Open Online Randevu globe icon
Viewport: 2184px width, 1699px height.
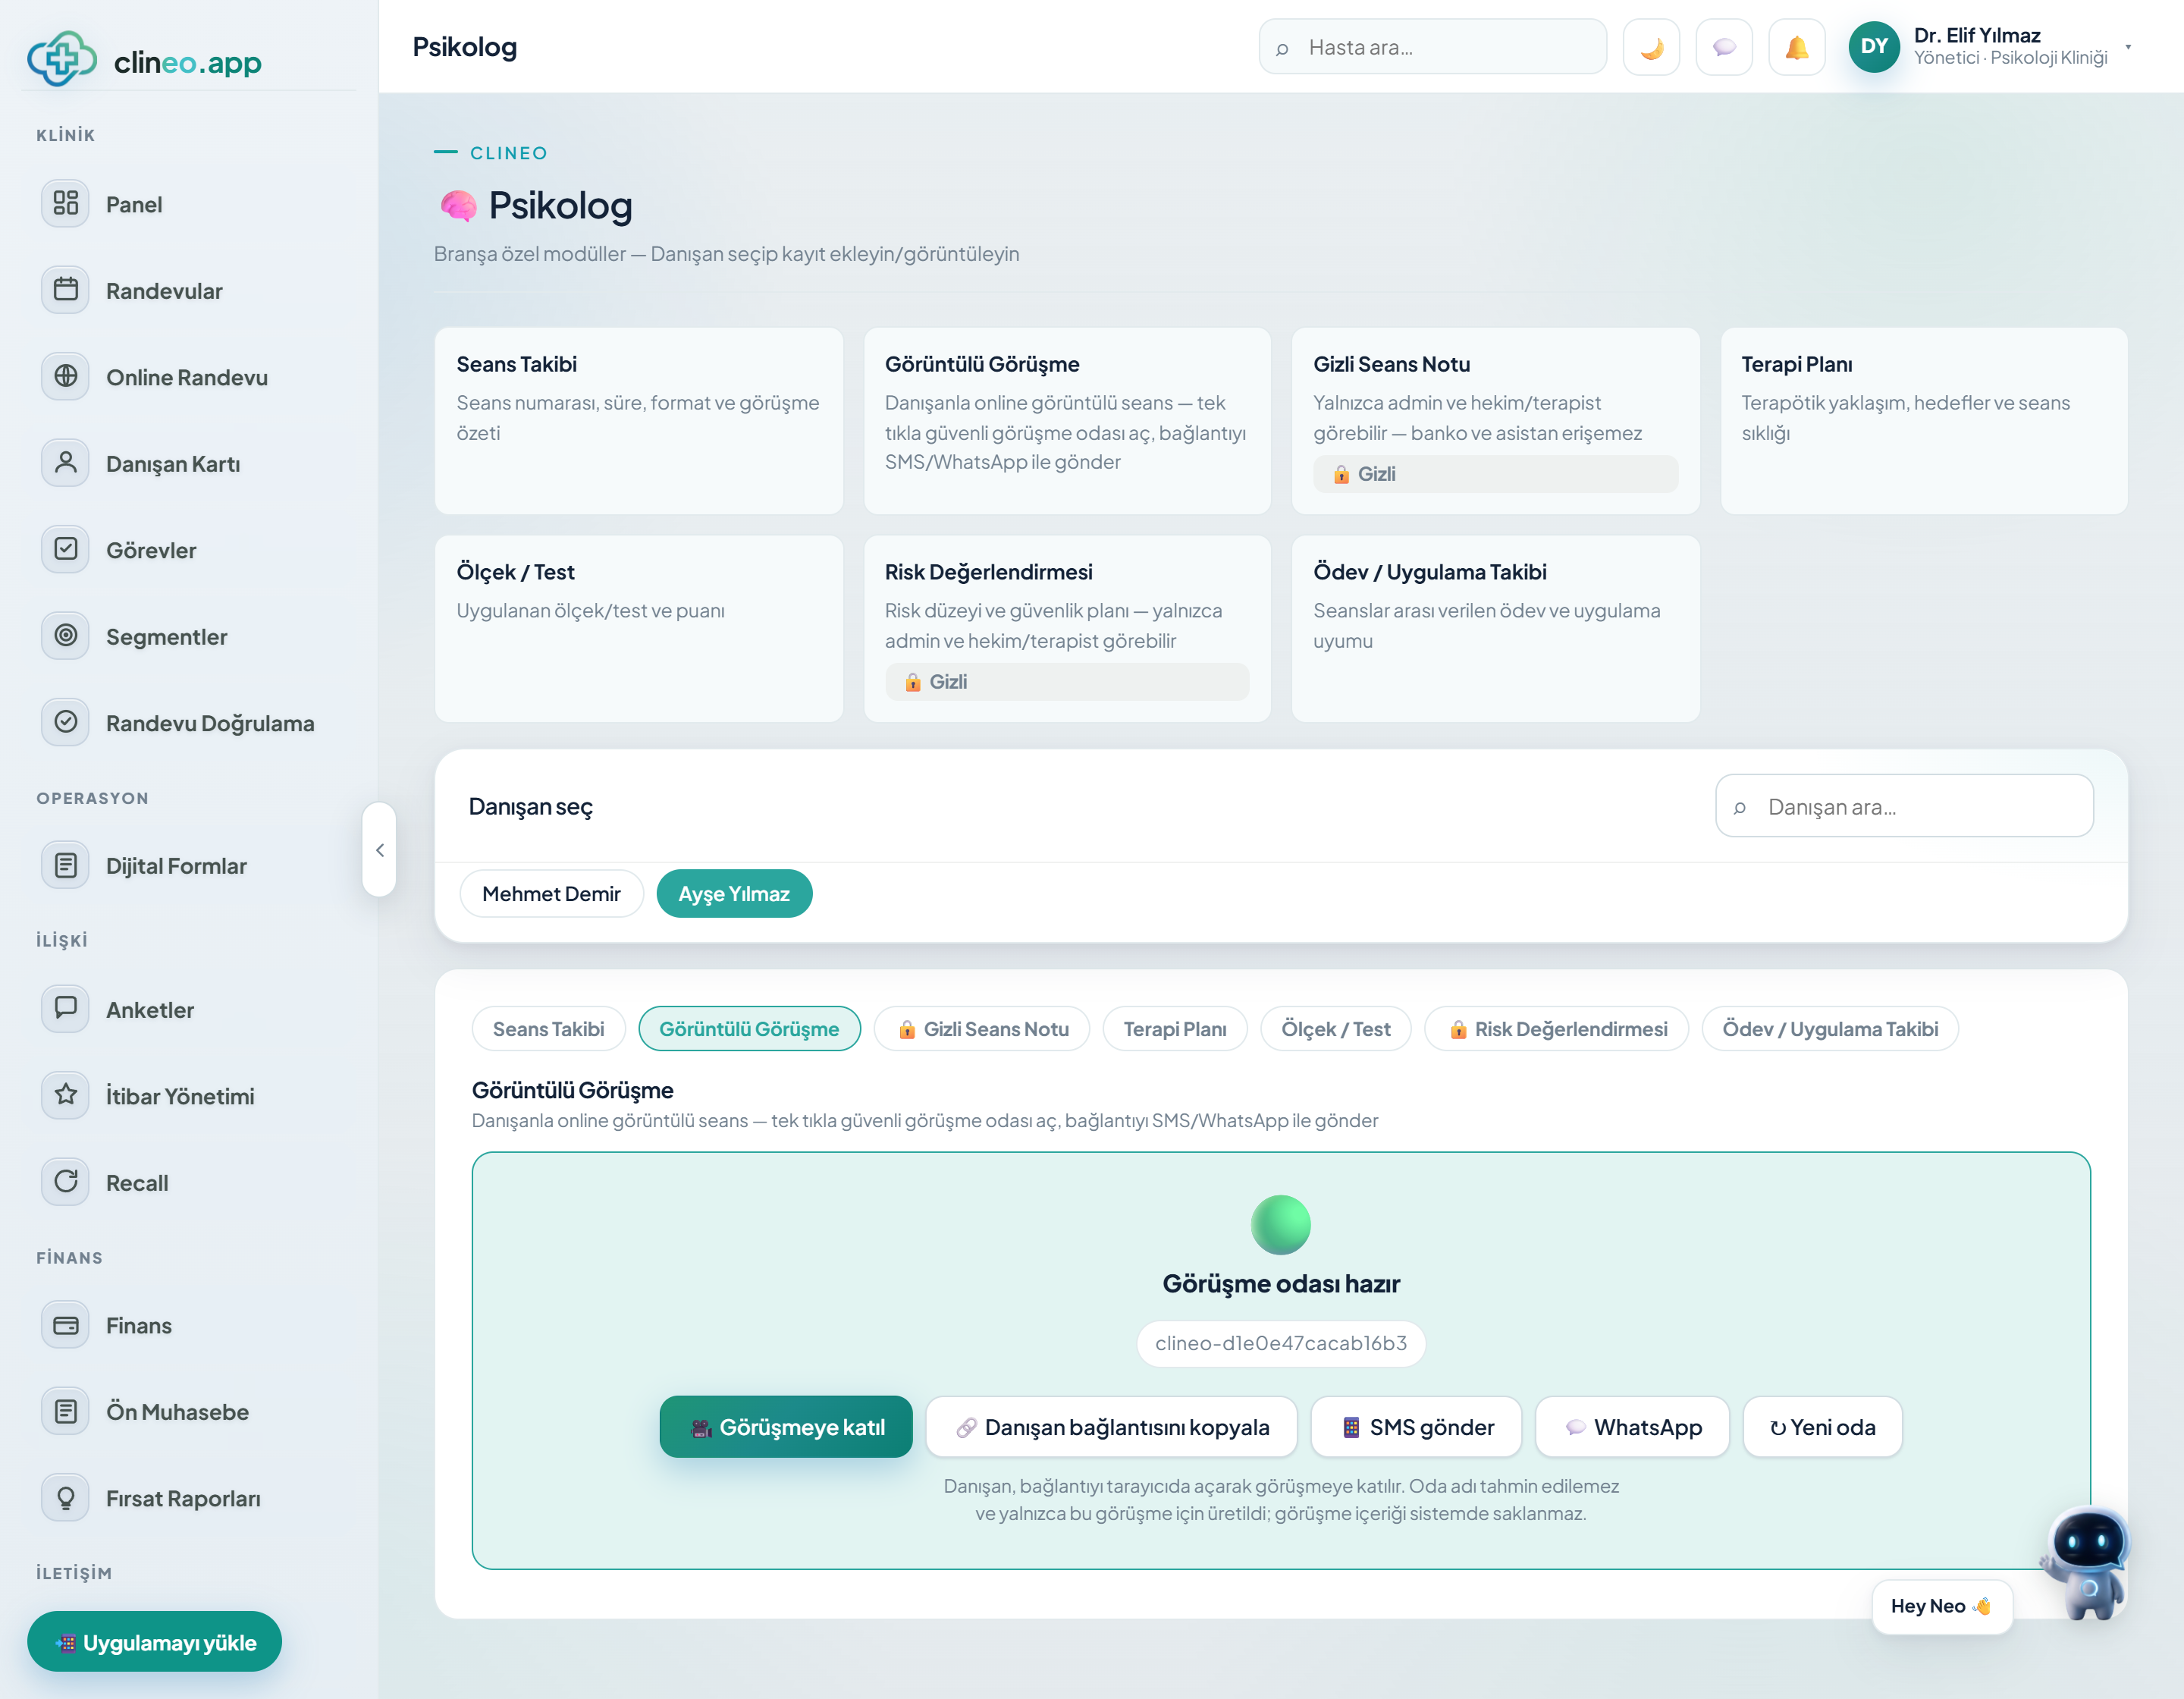pos(65,377)
